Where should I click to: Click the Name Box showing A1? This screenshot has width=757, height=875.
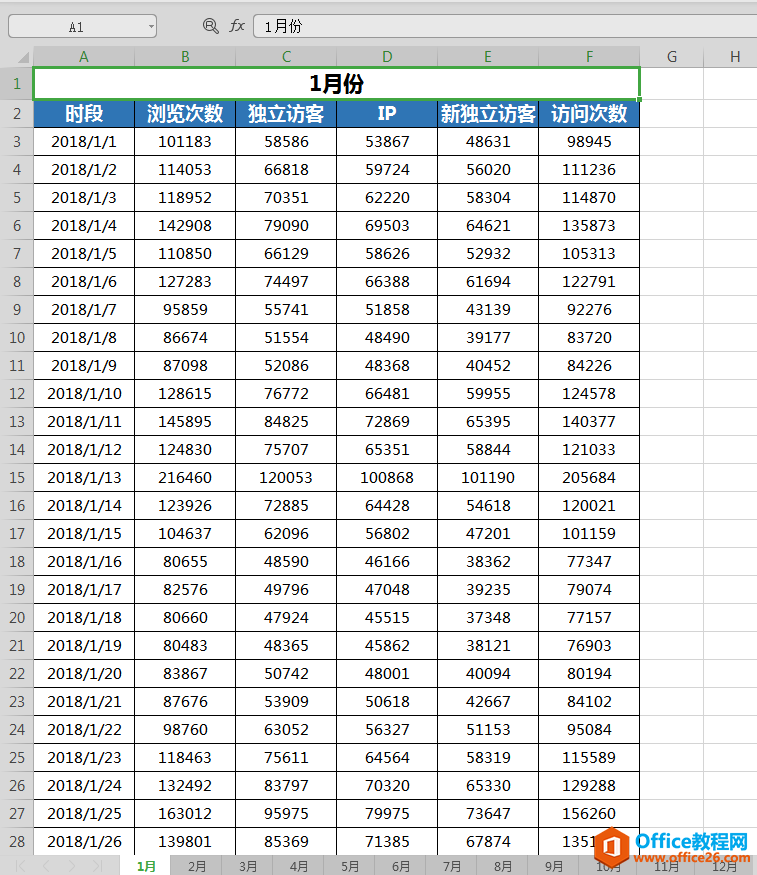[82, 27]
